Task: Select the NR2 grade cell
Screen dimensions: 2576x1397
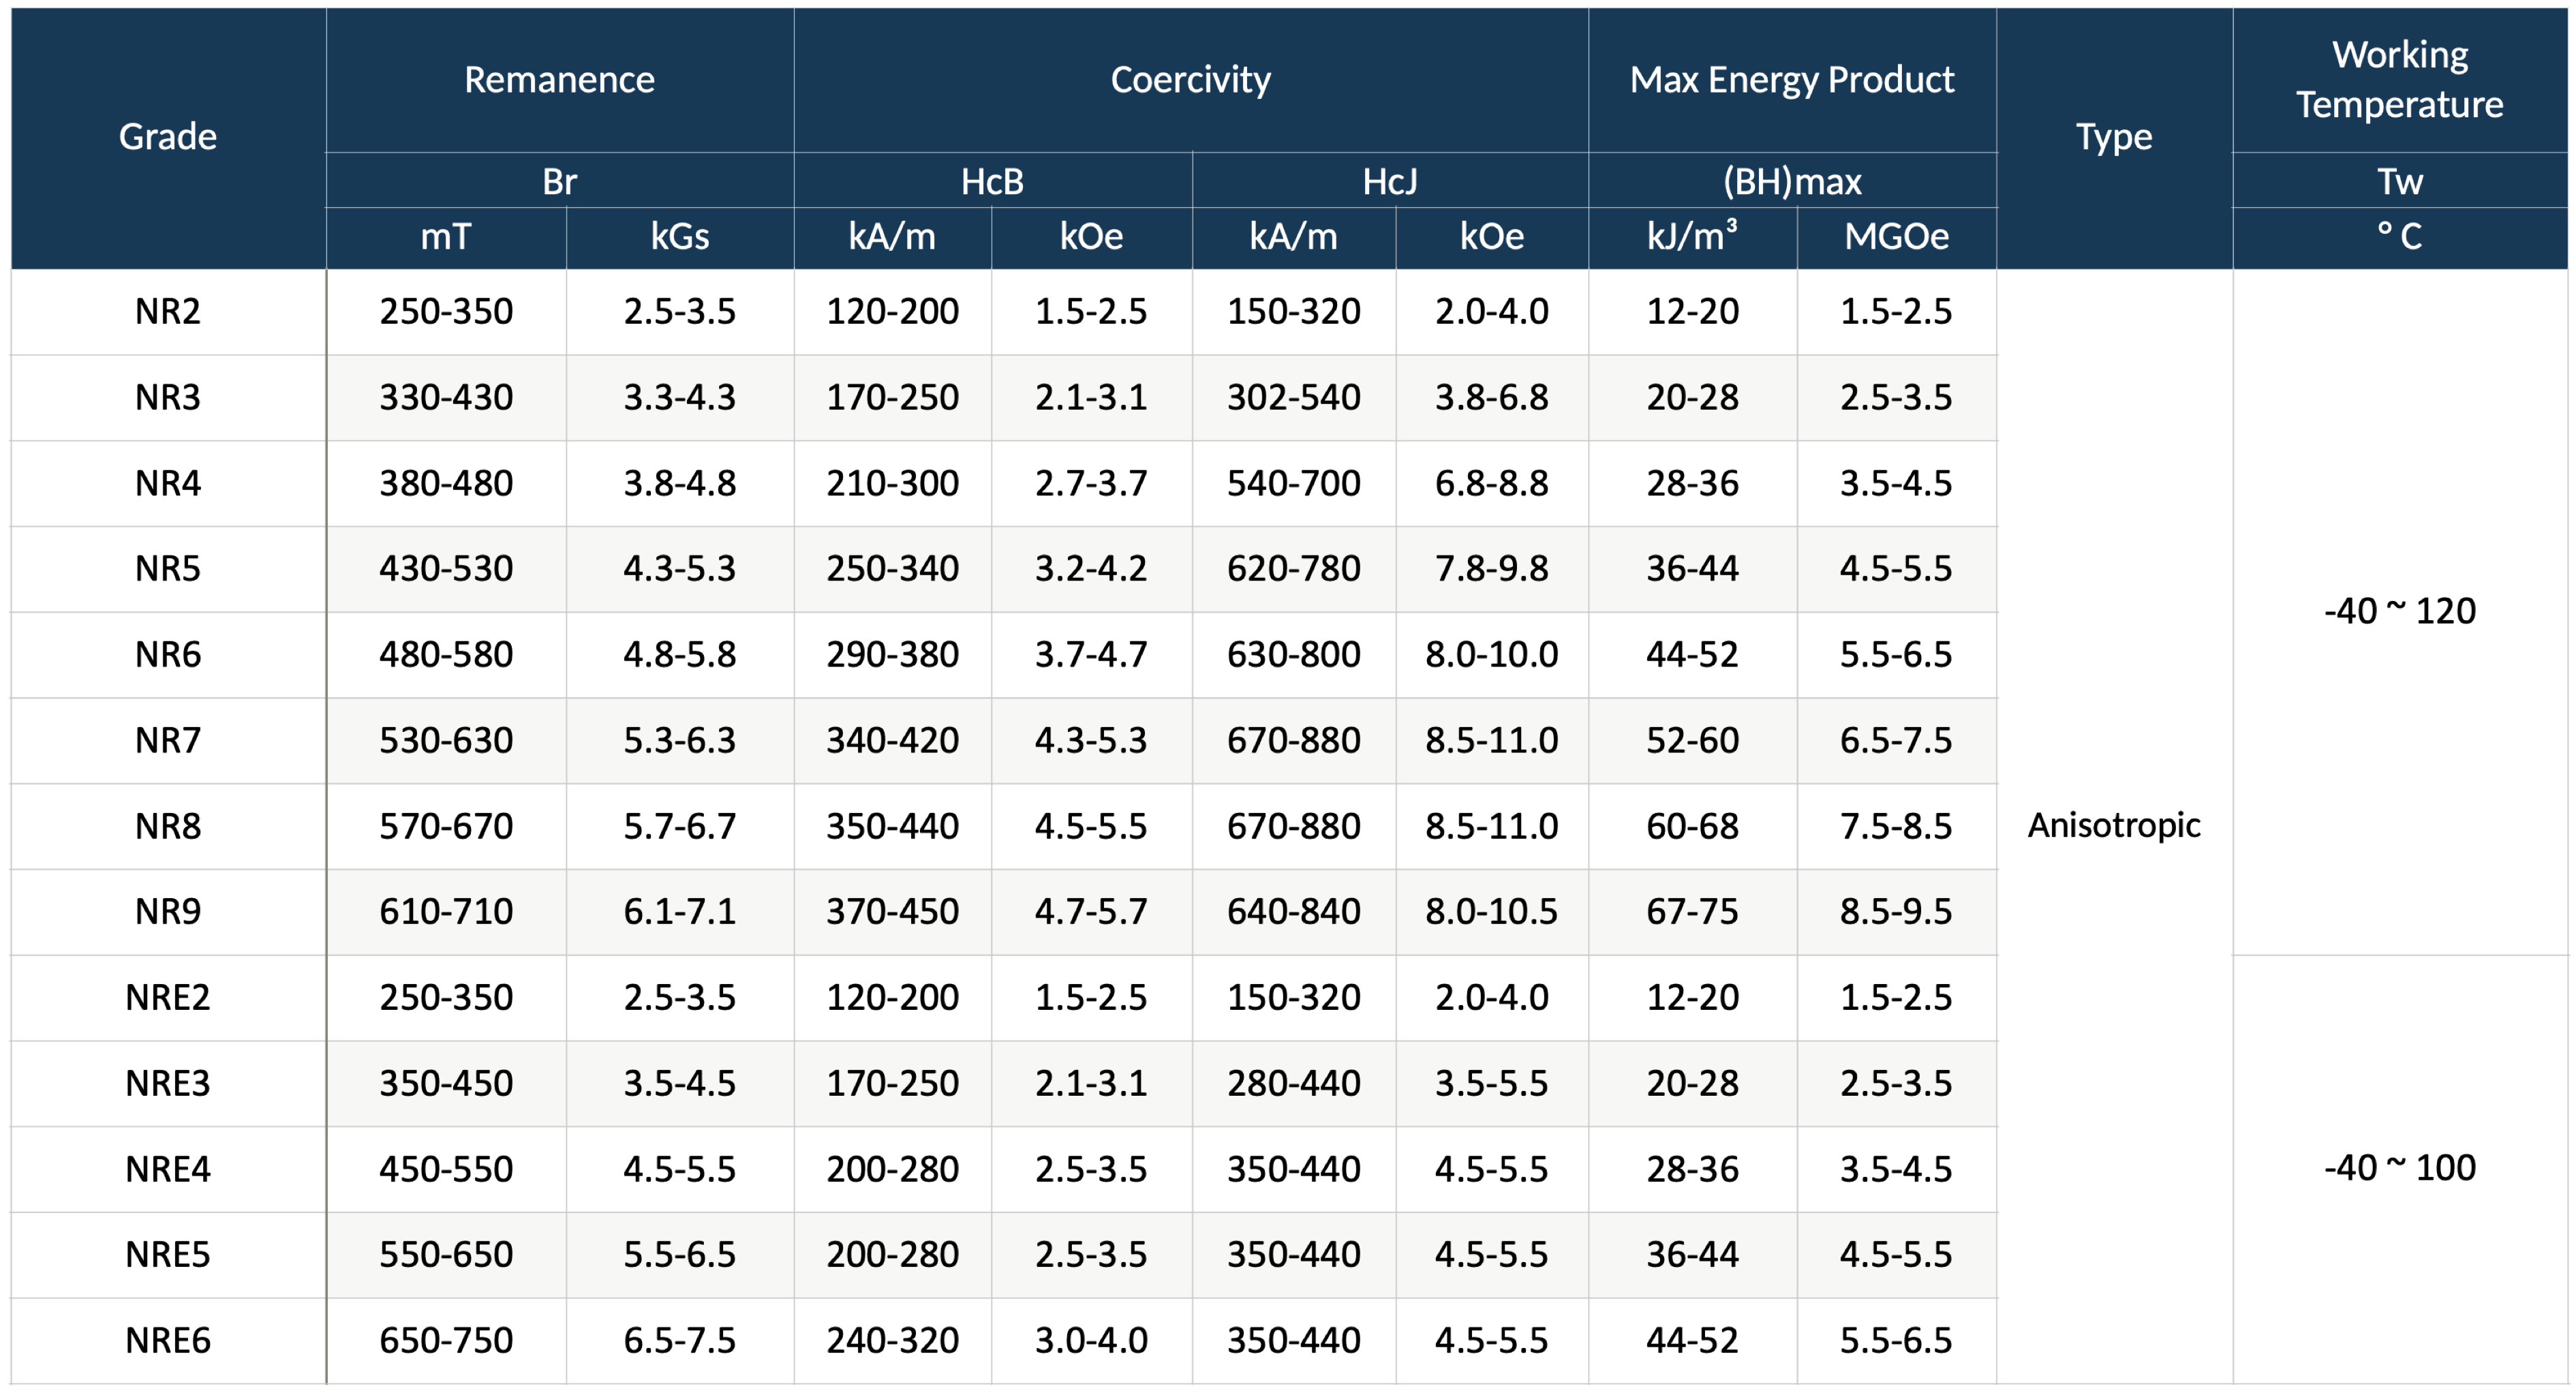Action: 168,312
